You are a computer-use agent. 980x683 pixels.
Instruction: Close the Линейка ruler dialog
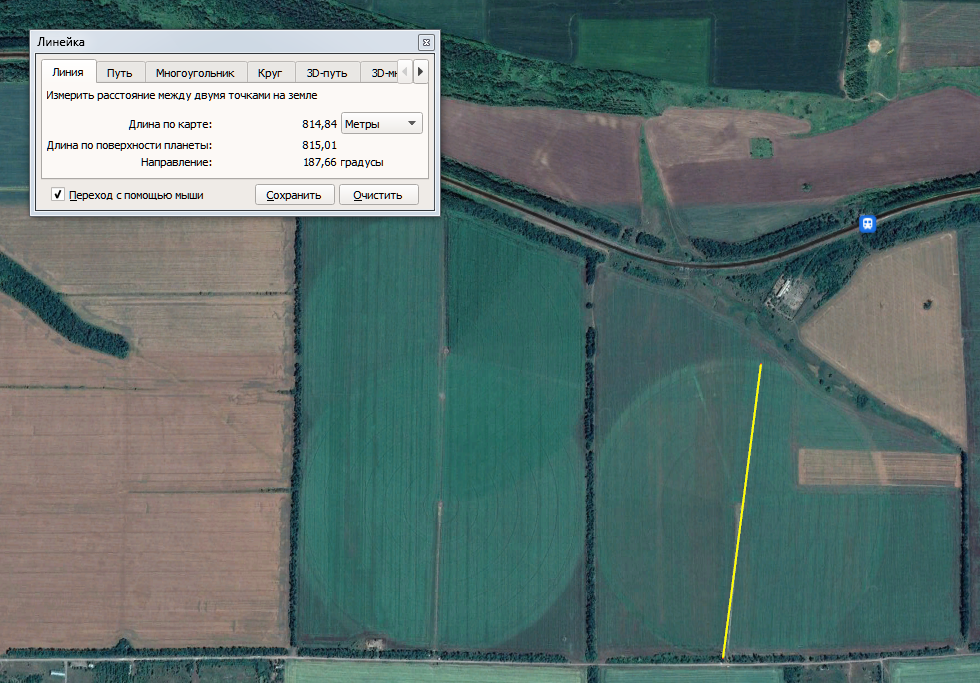(x=426, y=42)
